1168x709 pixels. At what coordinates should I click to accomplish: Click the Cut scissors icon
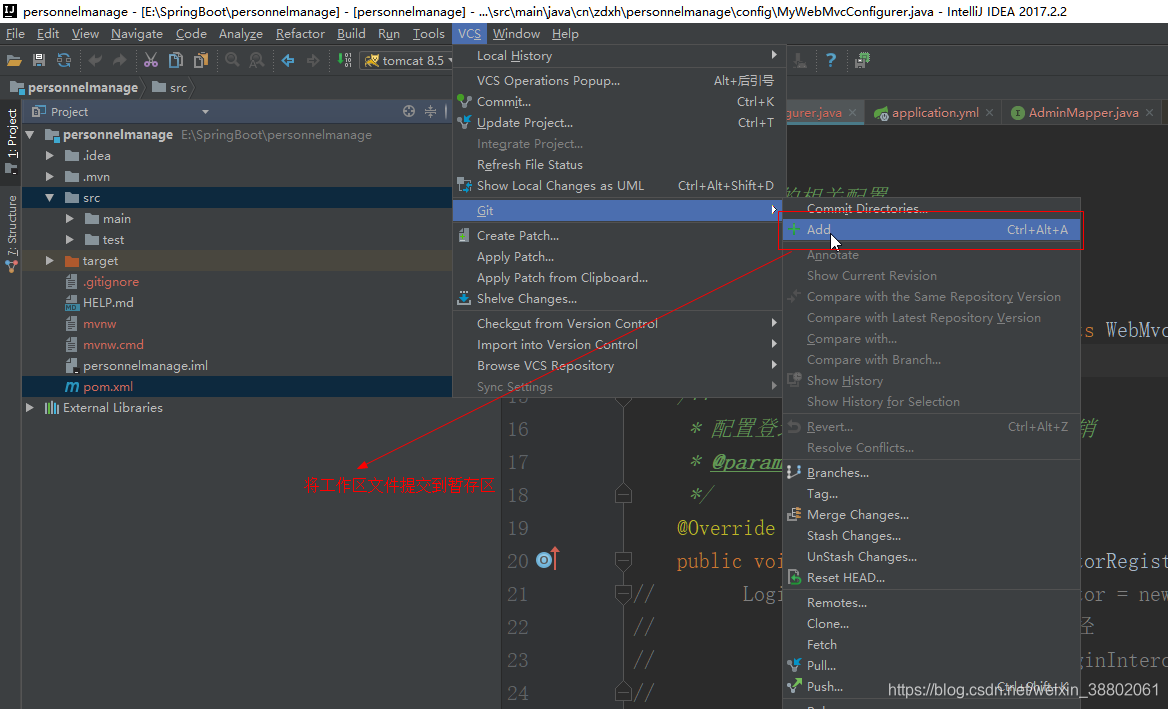[150, 60]
